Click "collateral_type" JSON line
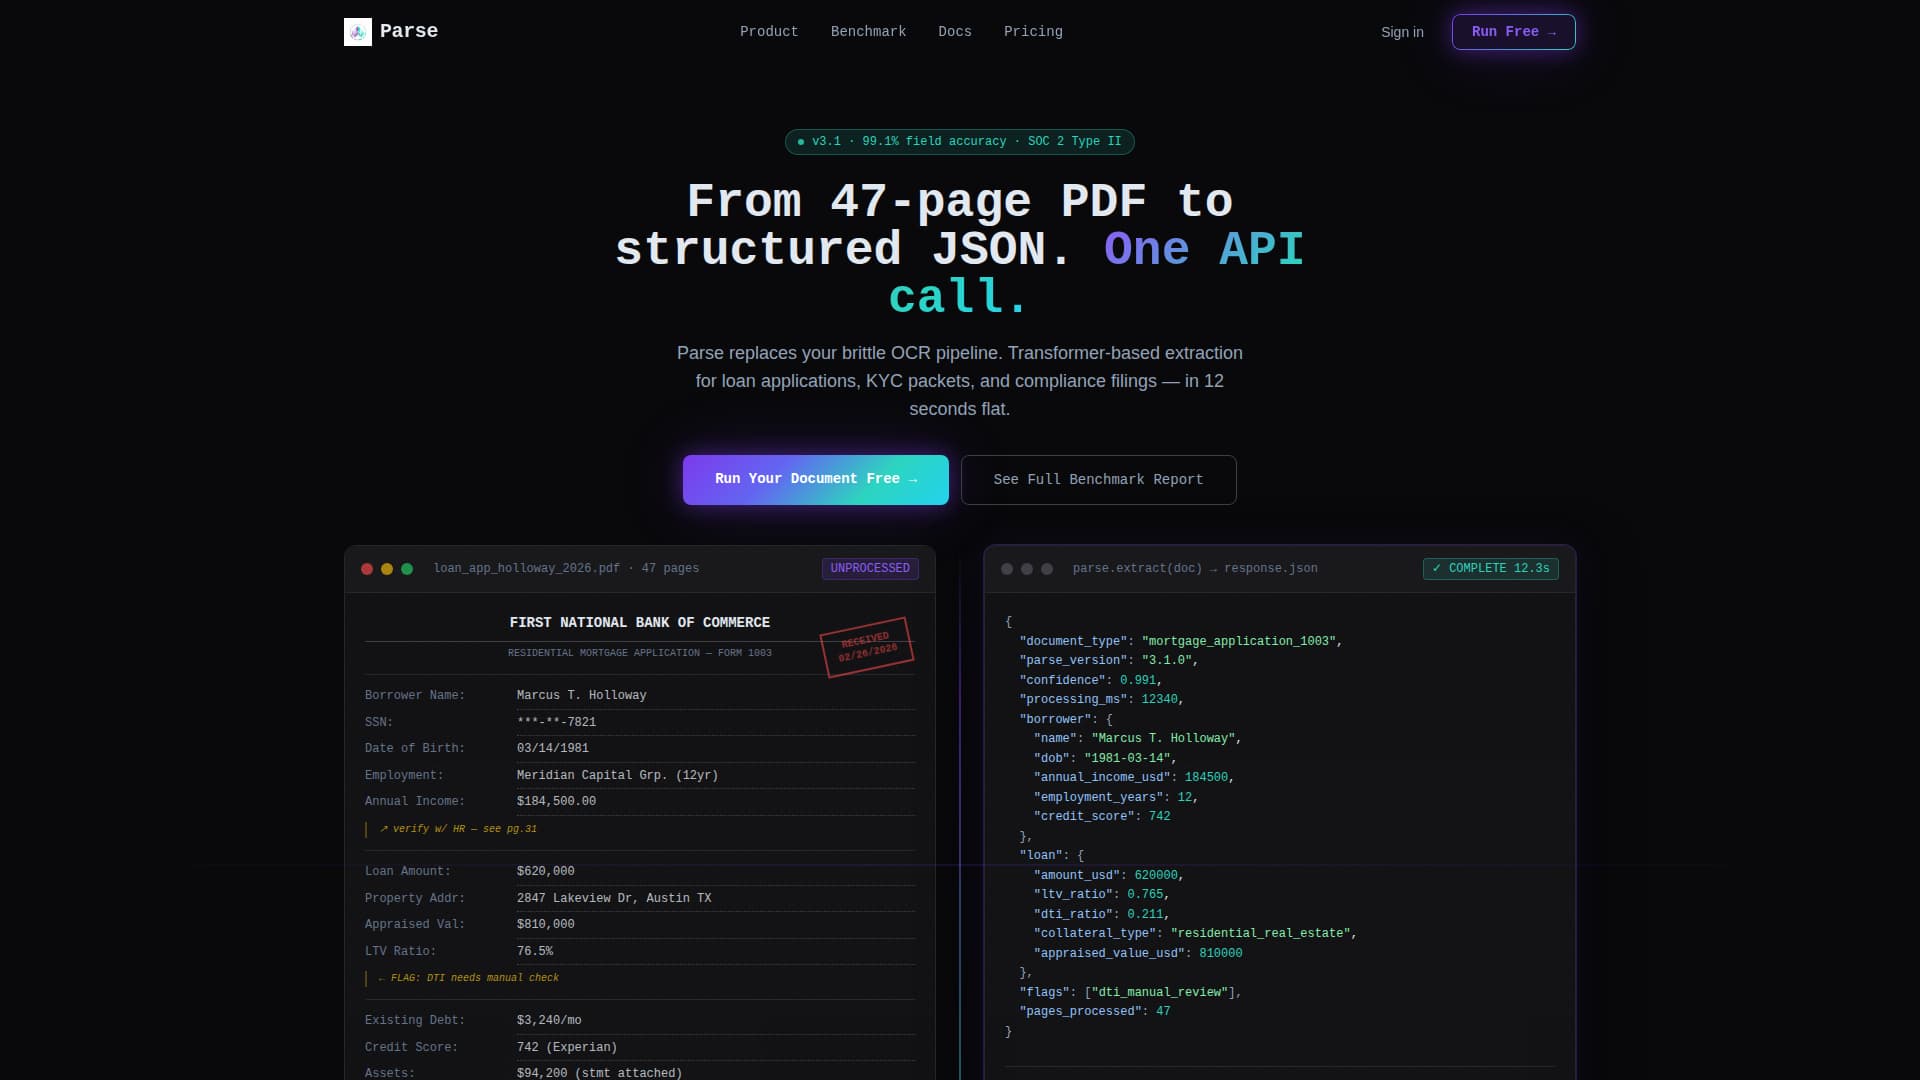 pos(1196,934)
